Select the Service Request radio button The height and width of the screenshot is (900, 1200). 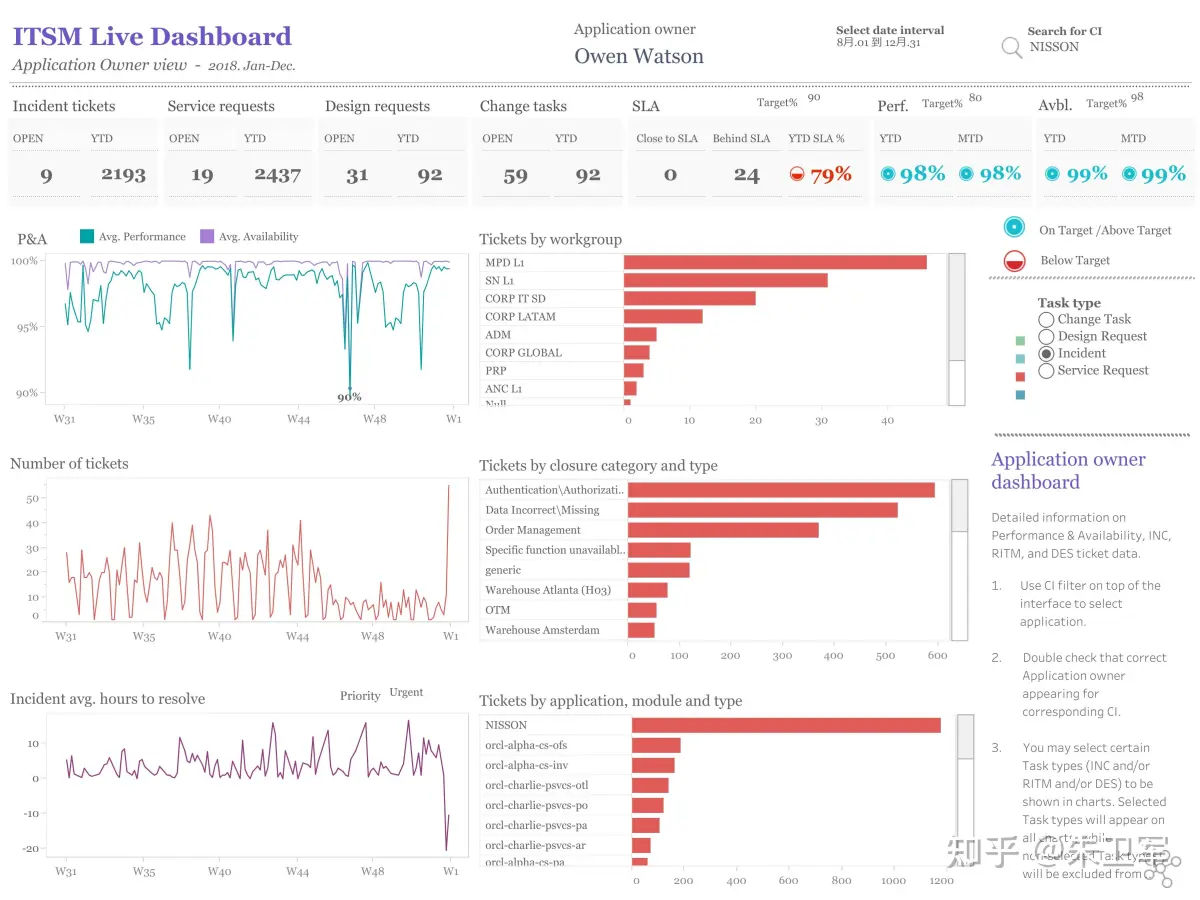pos(1046,370)
